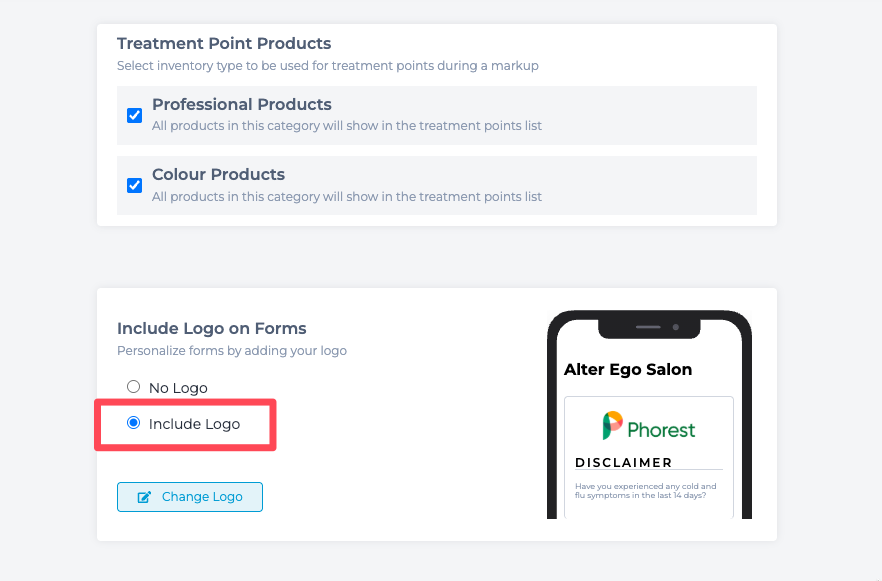Click the Alter Ego Salon title in preview

[628, 370]
